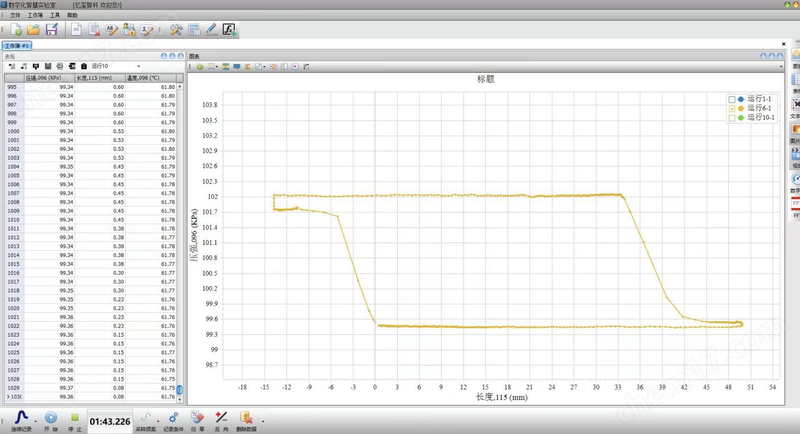Expand the 采样频率 dropdown arrow
The width and height of the screenshot is (800, 434).
(x=158, y=421)
